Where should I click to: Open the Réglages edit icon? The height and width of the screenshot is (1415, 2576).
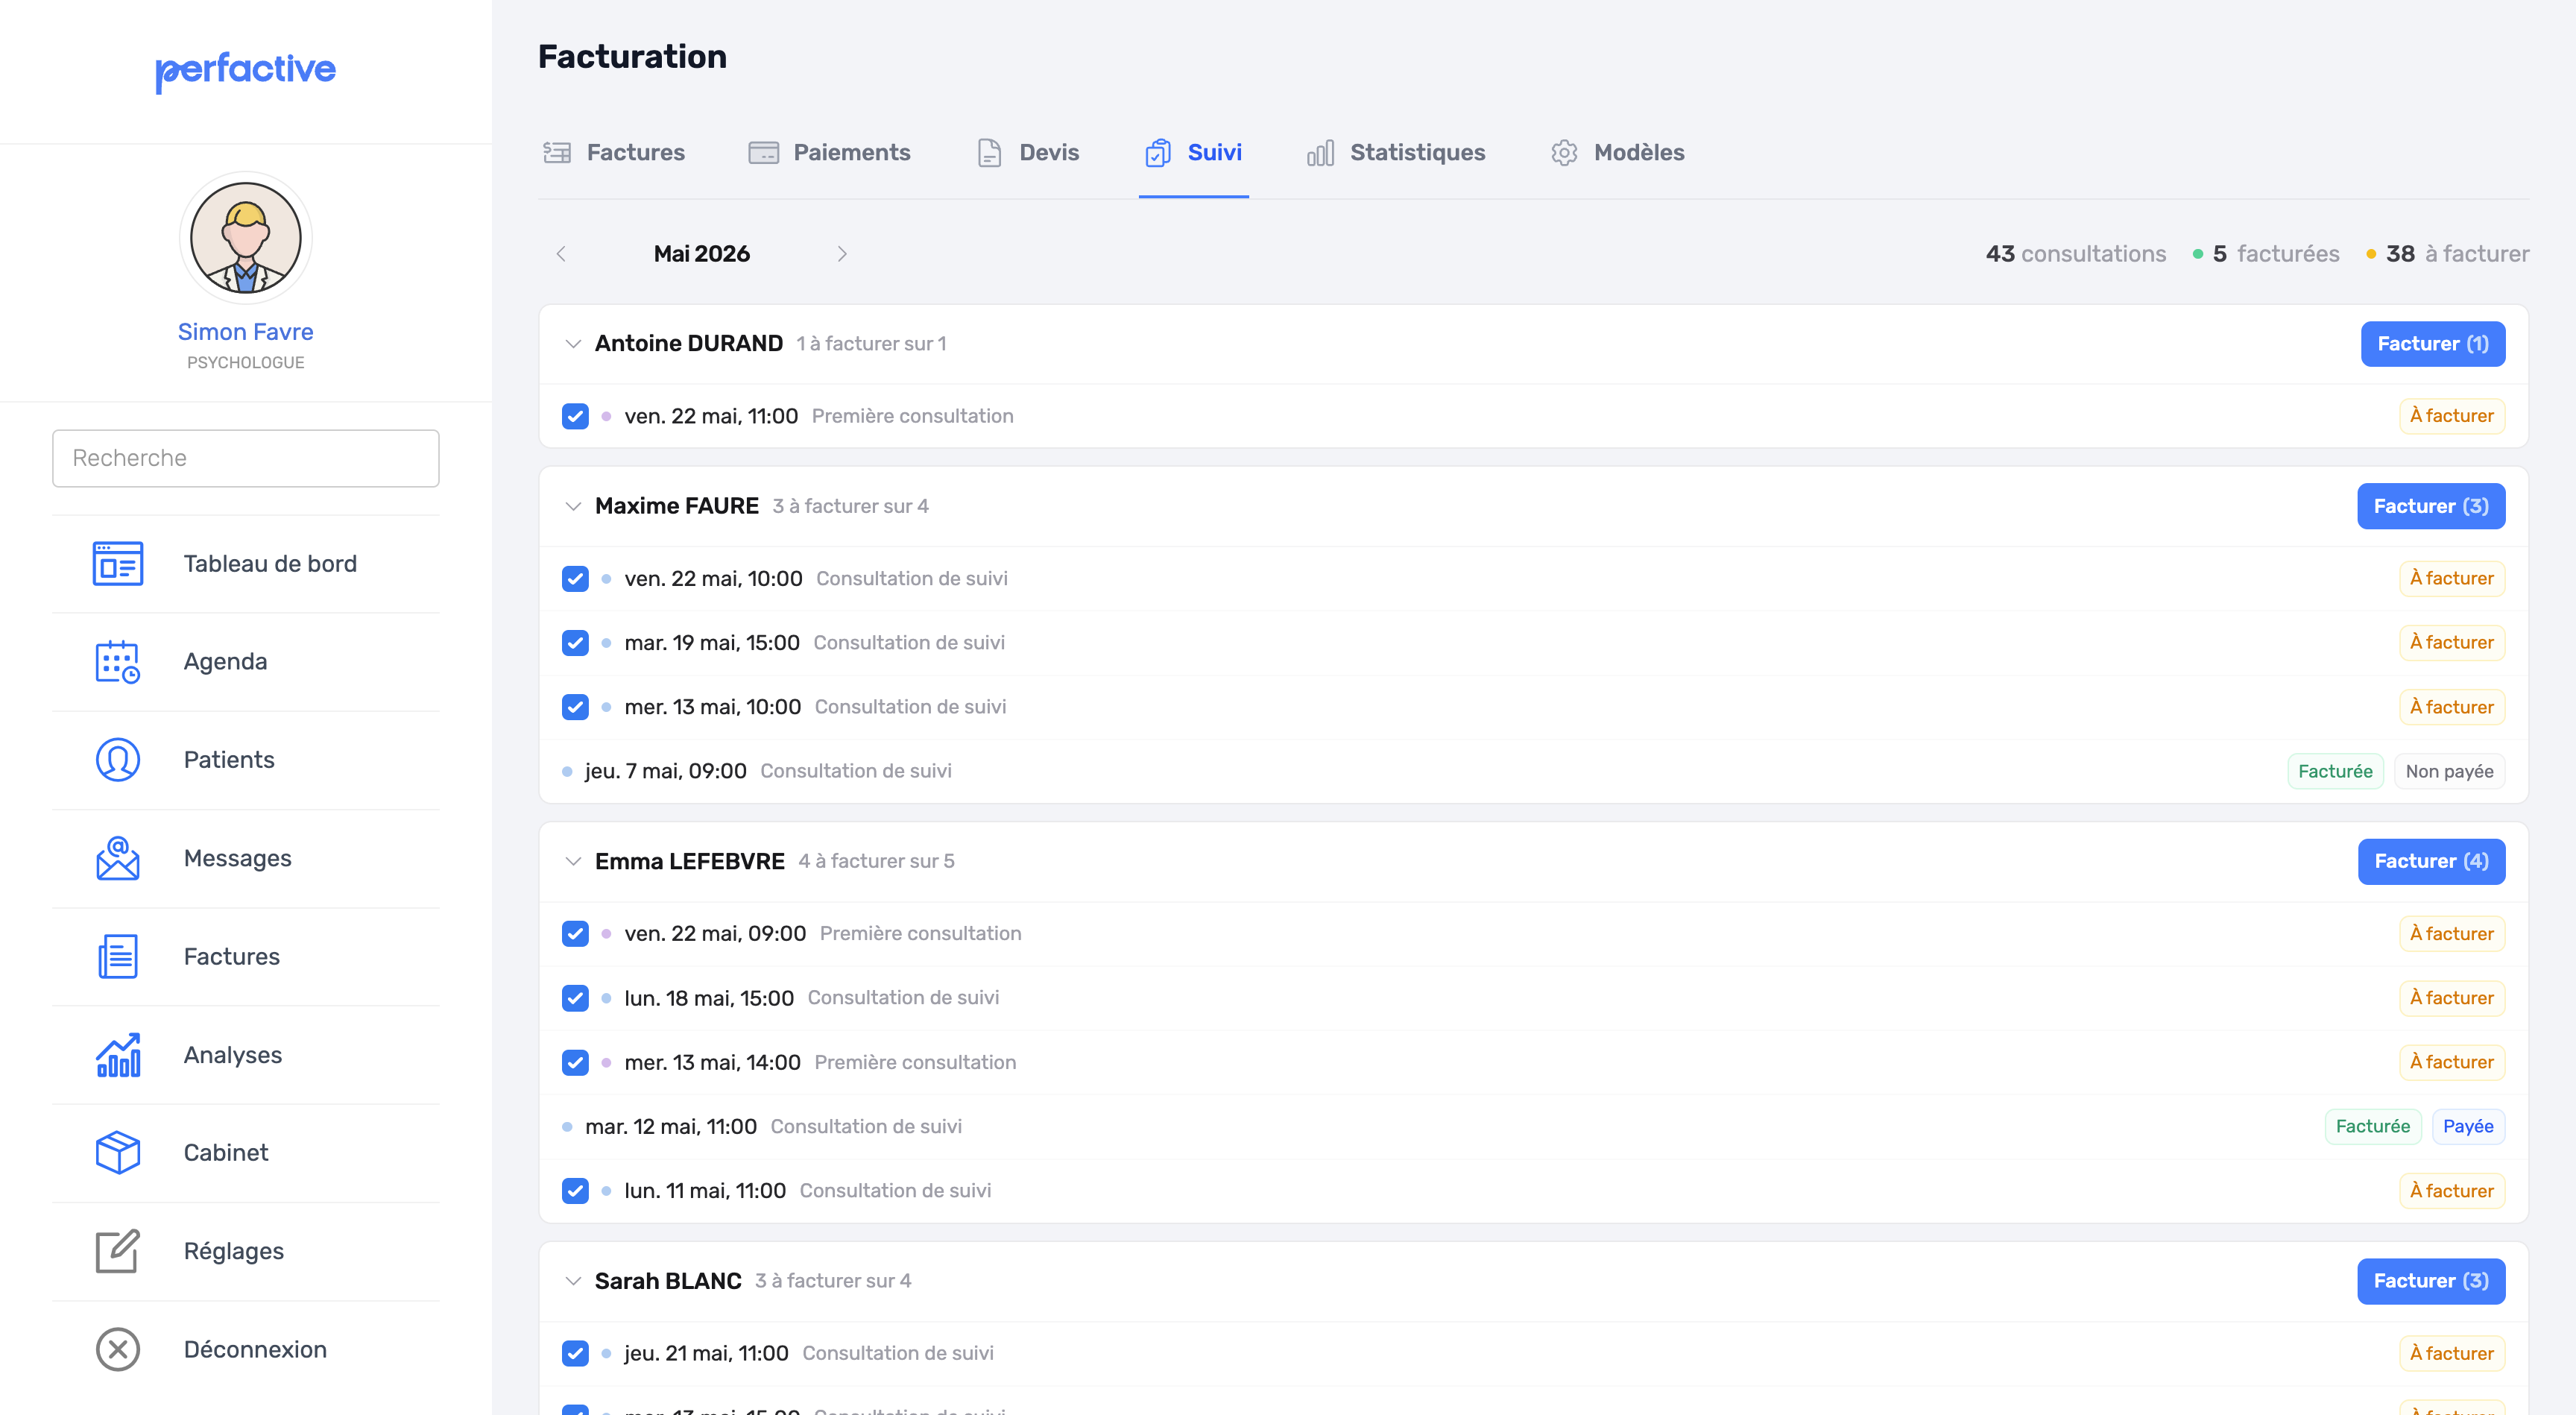(x=118, y=1251)
